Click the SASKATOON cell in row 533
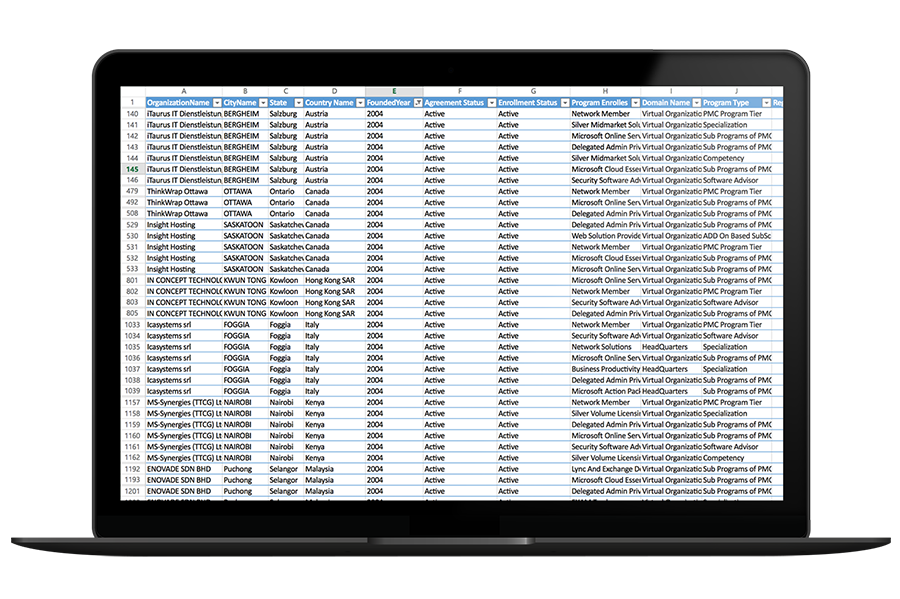The image size is (900, 599). (x=245, y=269)
